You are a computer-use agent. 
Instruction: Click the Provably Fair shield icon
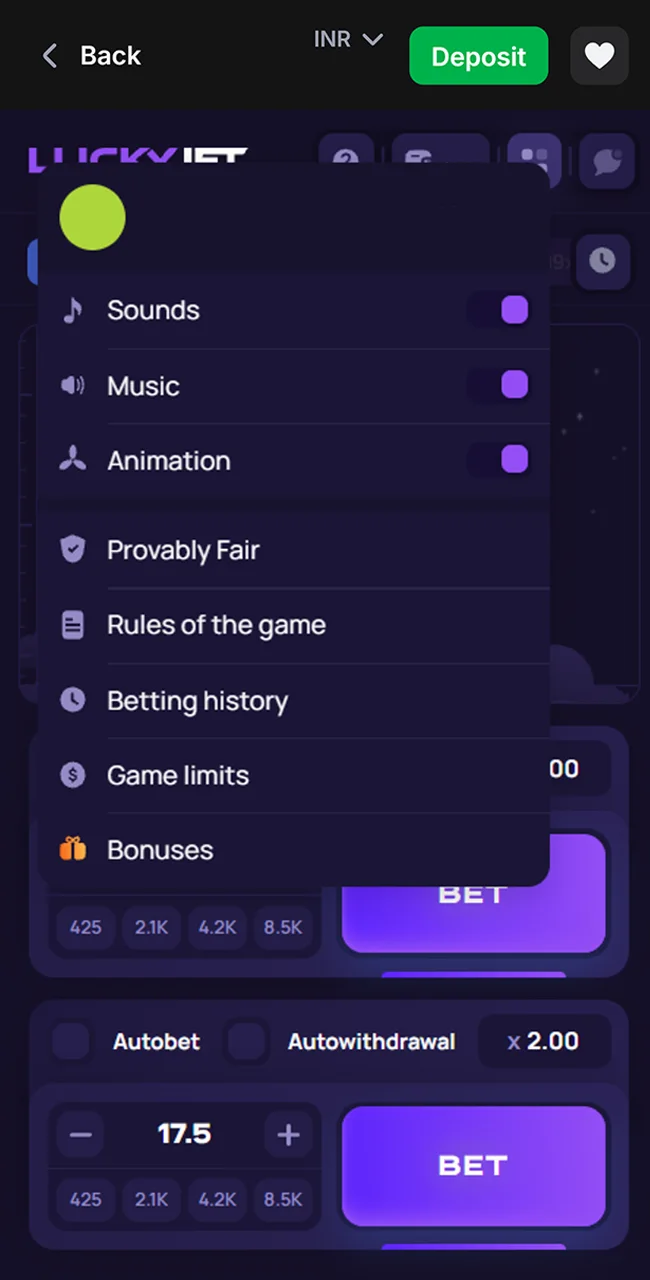tap(72, 549)
